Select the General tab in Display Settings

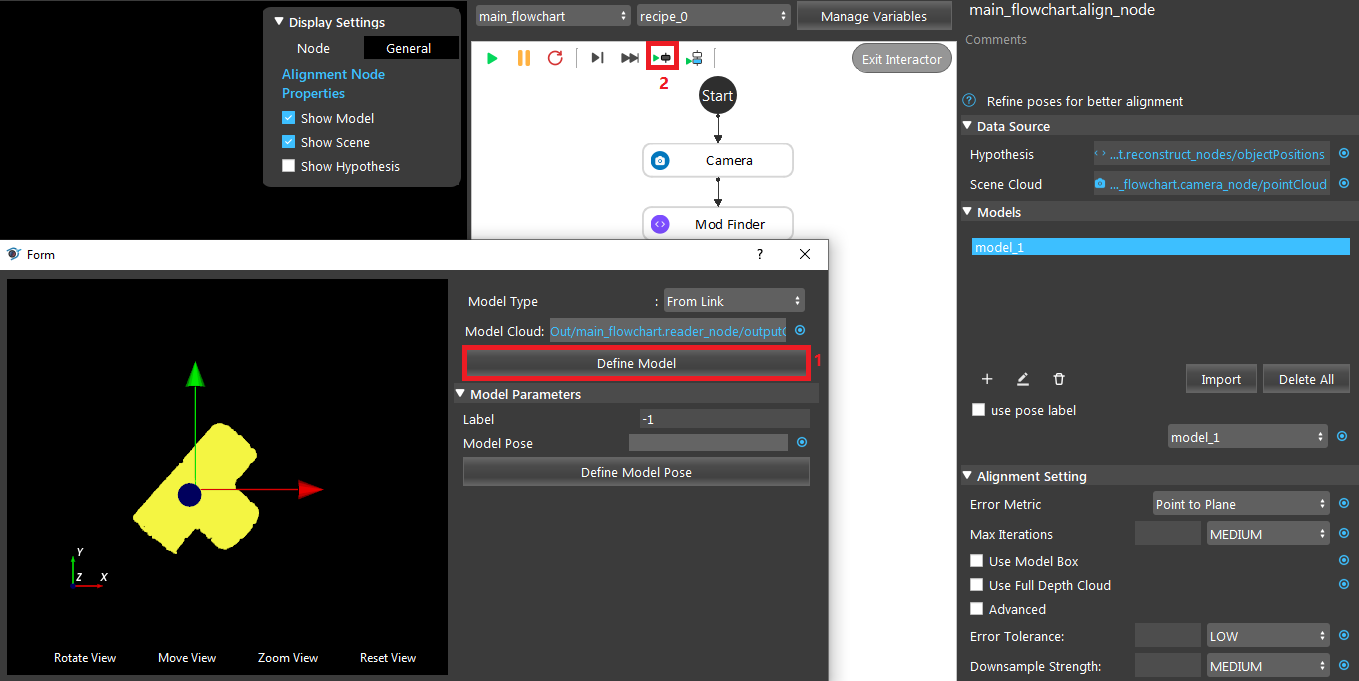pyautogui.click(x=409, y=48)
